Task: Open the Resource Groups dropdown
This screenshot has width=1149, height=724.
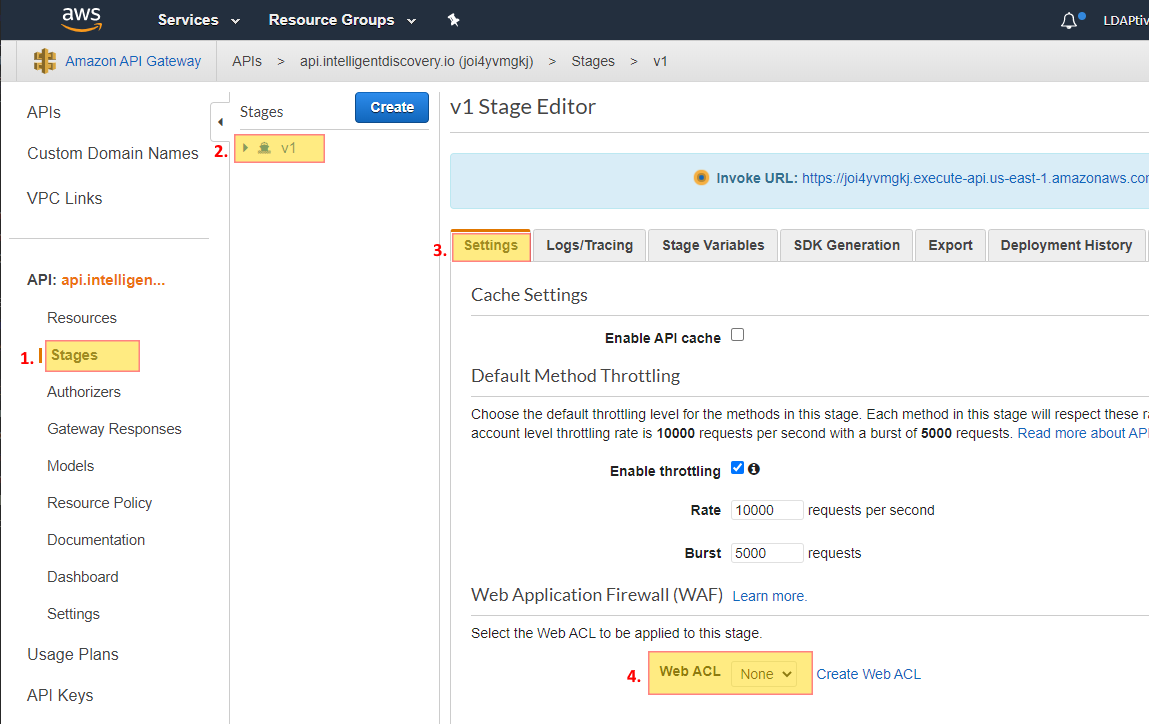Action: coord(342,20)
